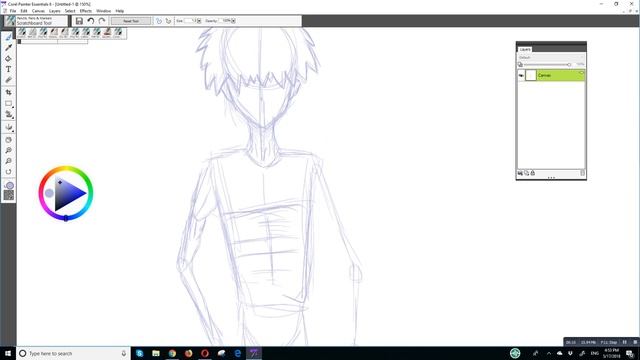Select the Magnifier zoom tool
Viewport: 640px width, 360px height.
(x=9, y=151)
